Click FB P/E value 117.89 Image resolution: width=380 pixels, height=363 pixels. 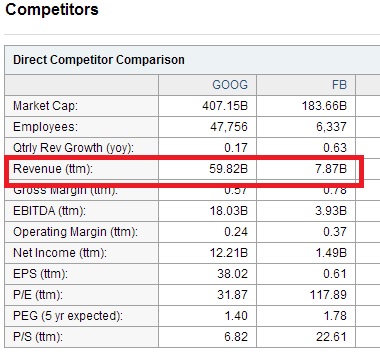[328, 295]
